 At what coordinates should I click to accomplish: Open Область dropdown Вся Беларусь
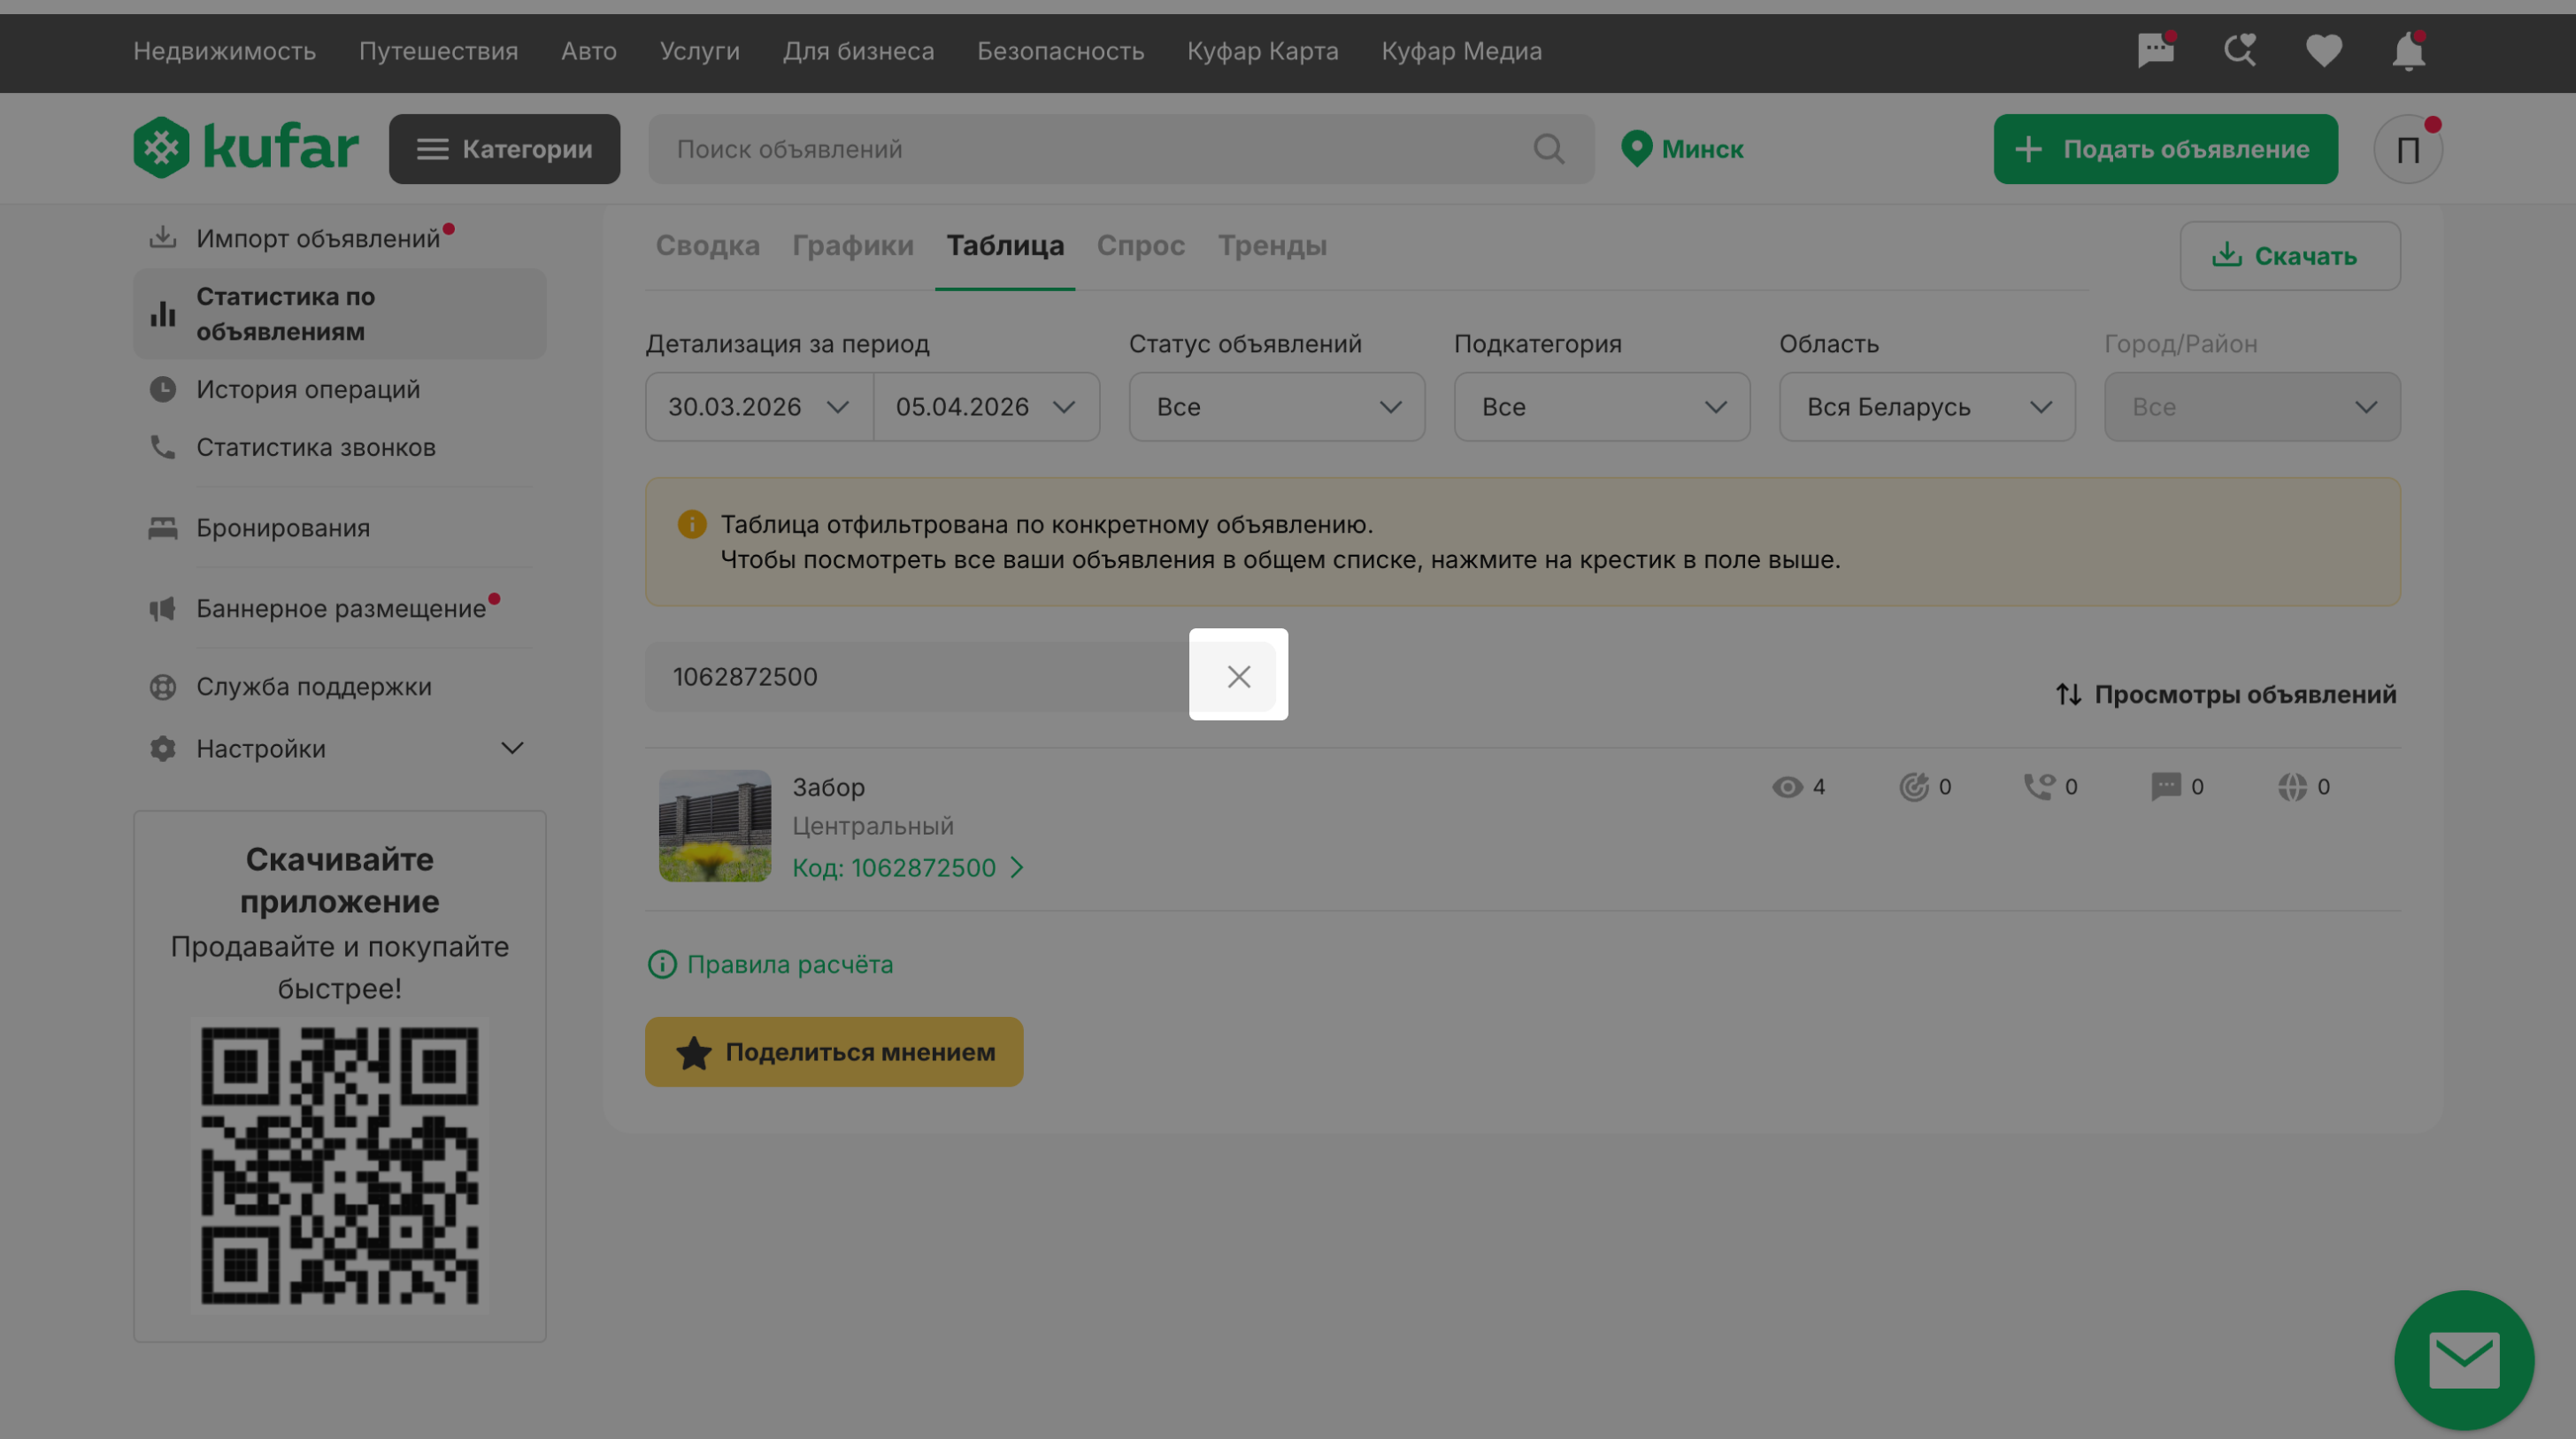pos(1927,407)
